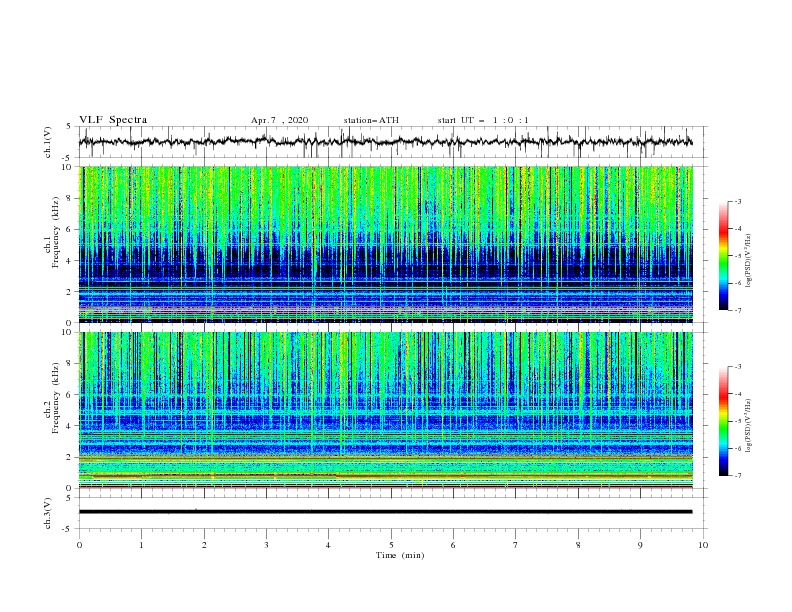792x612 pixels.
Task: Click the "ch.3(V)" axis label
Action: click(x=48, y=513)
